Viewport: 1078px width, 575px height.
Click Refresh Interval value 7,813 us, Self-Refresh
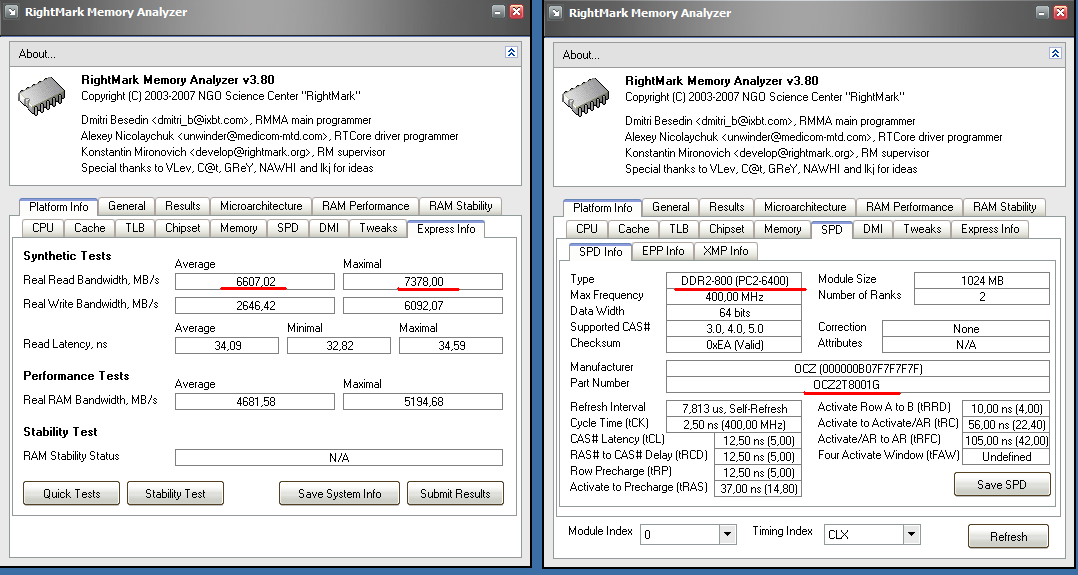(734, 409)
